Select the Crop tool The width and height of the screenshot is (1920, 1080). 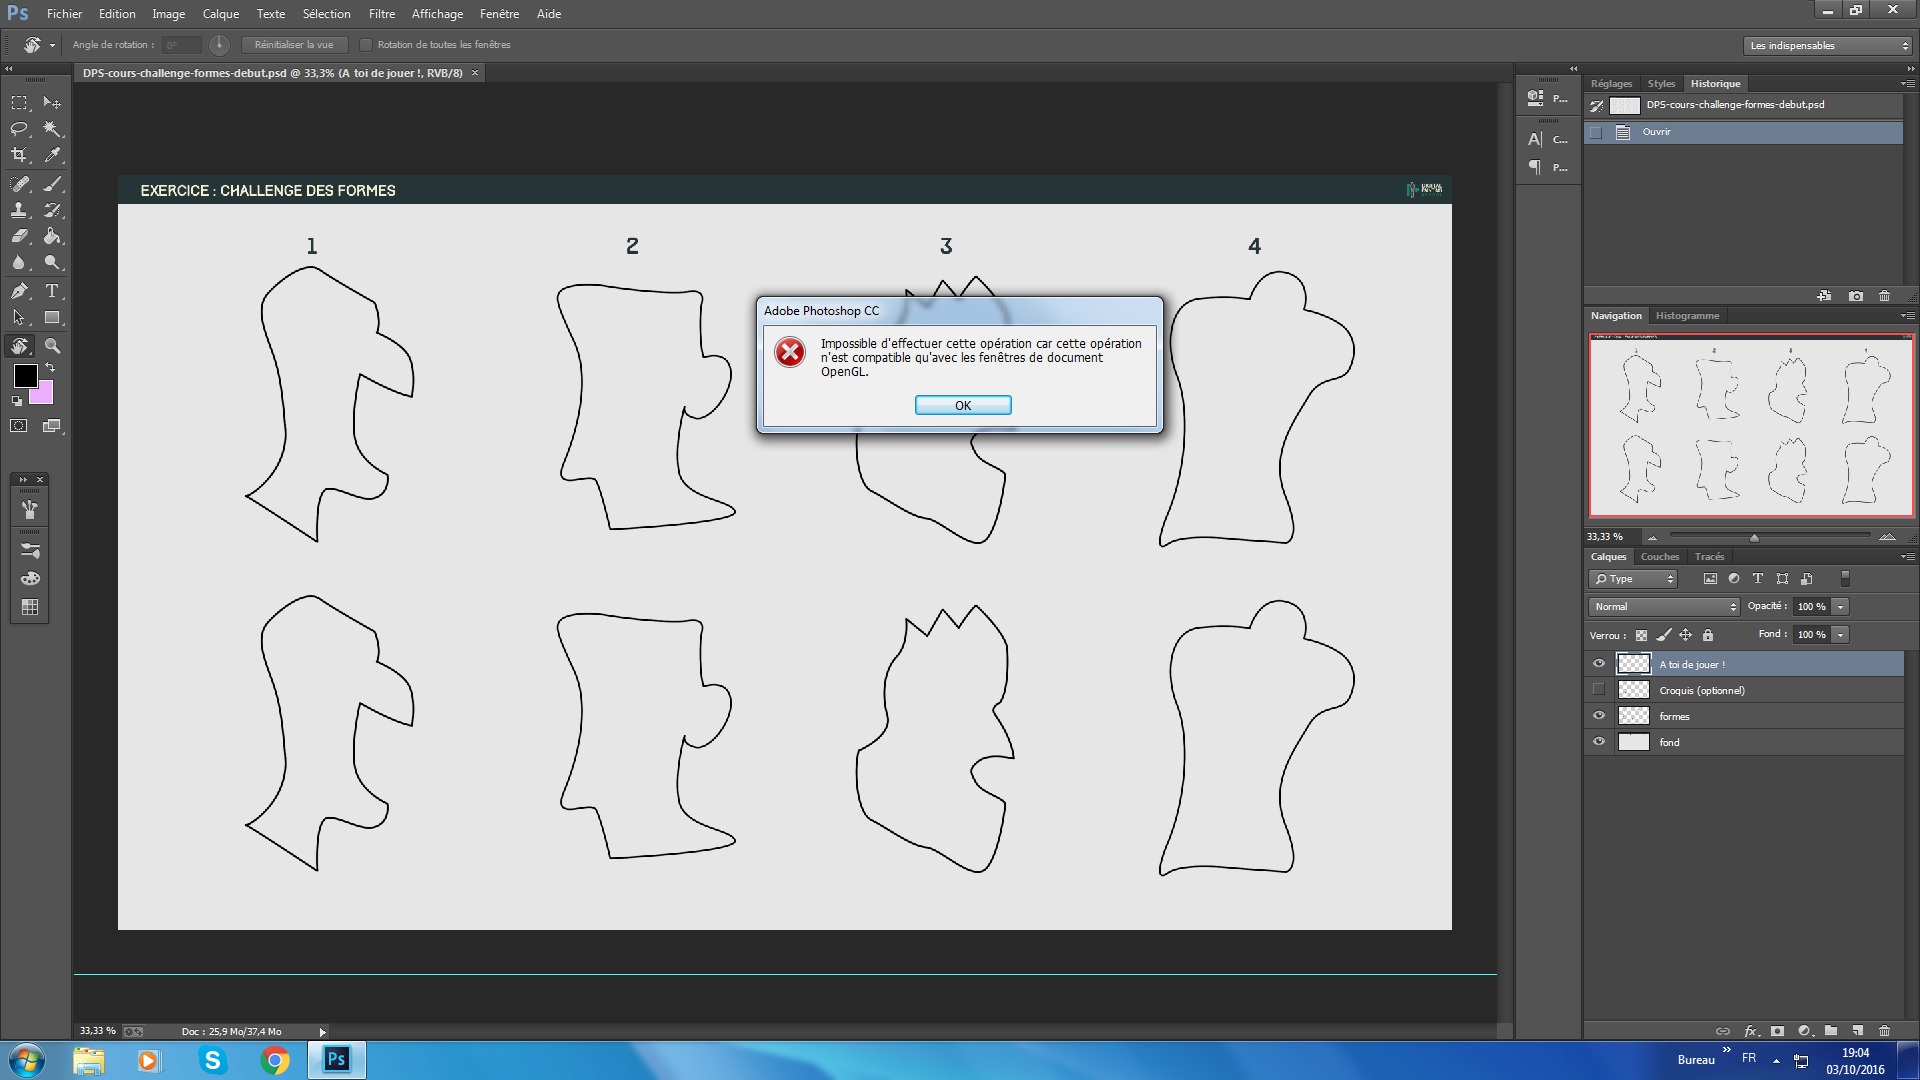tap(19, 155)
